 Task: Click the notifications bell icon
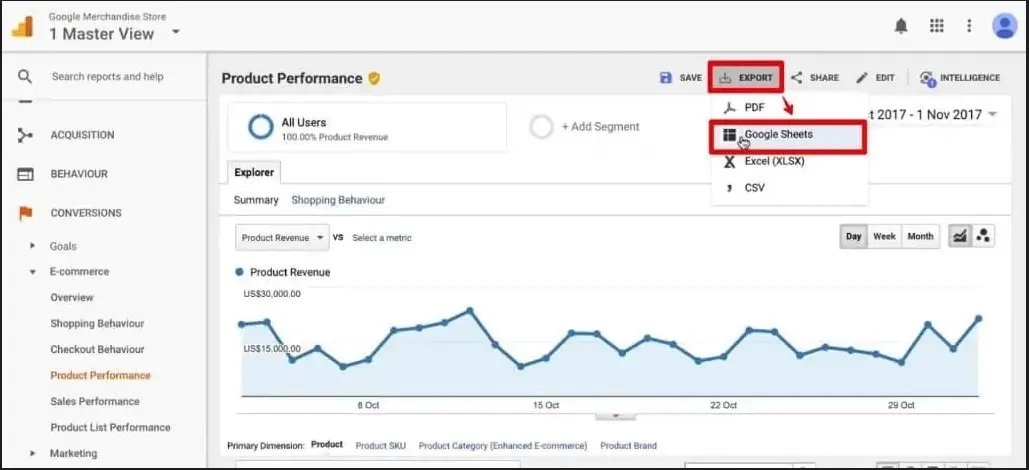901,26
